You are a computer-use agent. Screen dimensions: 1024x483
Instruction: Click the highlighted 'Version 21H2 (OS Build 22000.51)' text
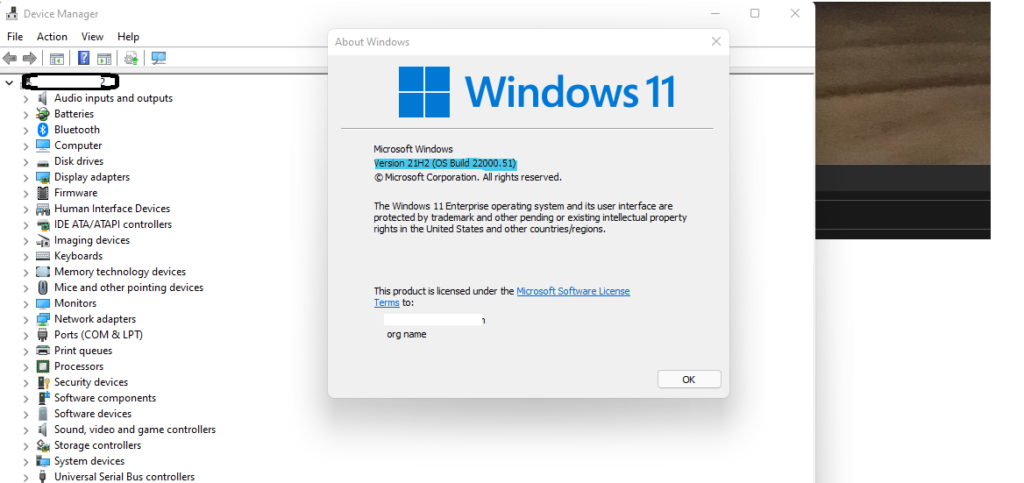[x=445, y=163]
